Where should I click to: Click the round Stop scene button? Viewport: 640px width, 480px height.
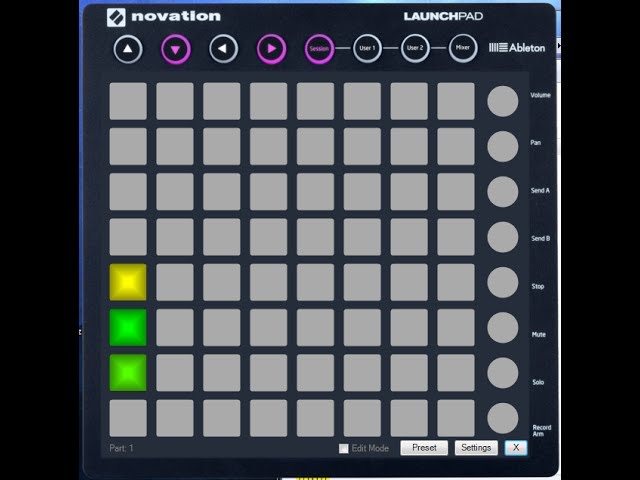point(502,282)
